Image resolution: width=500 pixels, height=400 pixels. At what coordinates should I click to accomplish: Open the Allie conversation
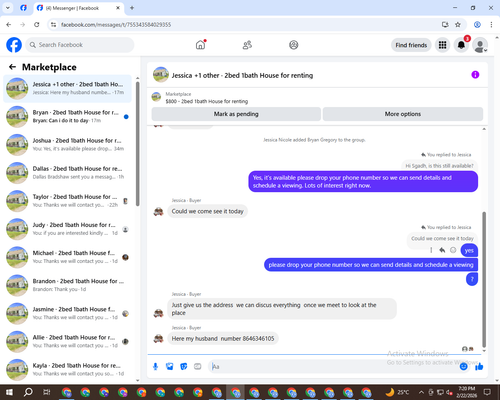(x=67, y=341)
